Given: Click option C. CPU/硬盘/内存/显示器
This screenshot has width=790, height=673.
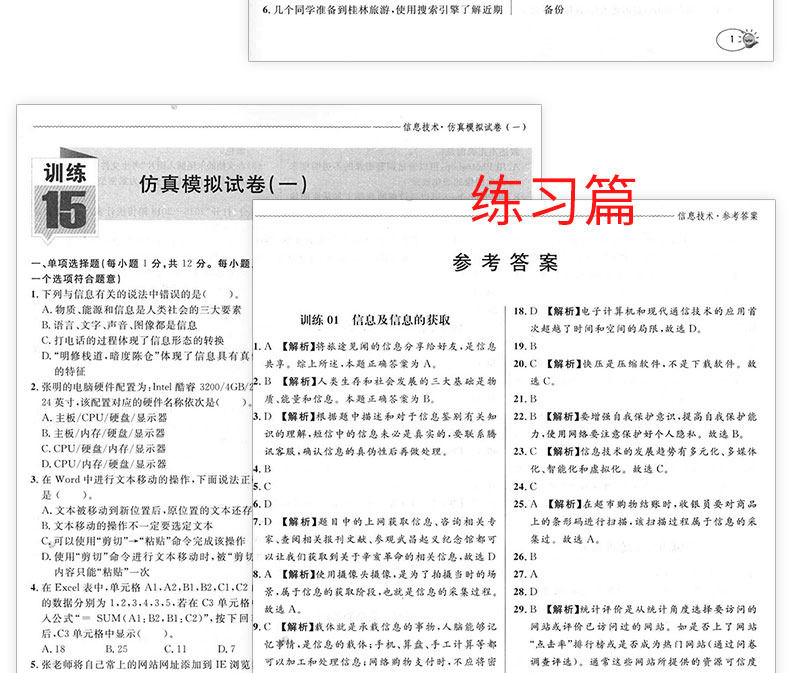Looking at the screenshot, I should click(x=104, y=448).
